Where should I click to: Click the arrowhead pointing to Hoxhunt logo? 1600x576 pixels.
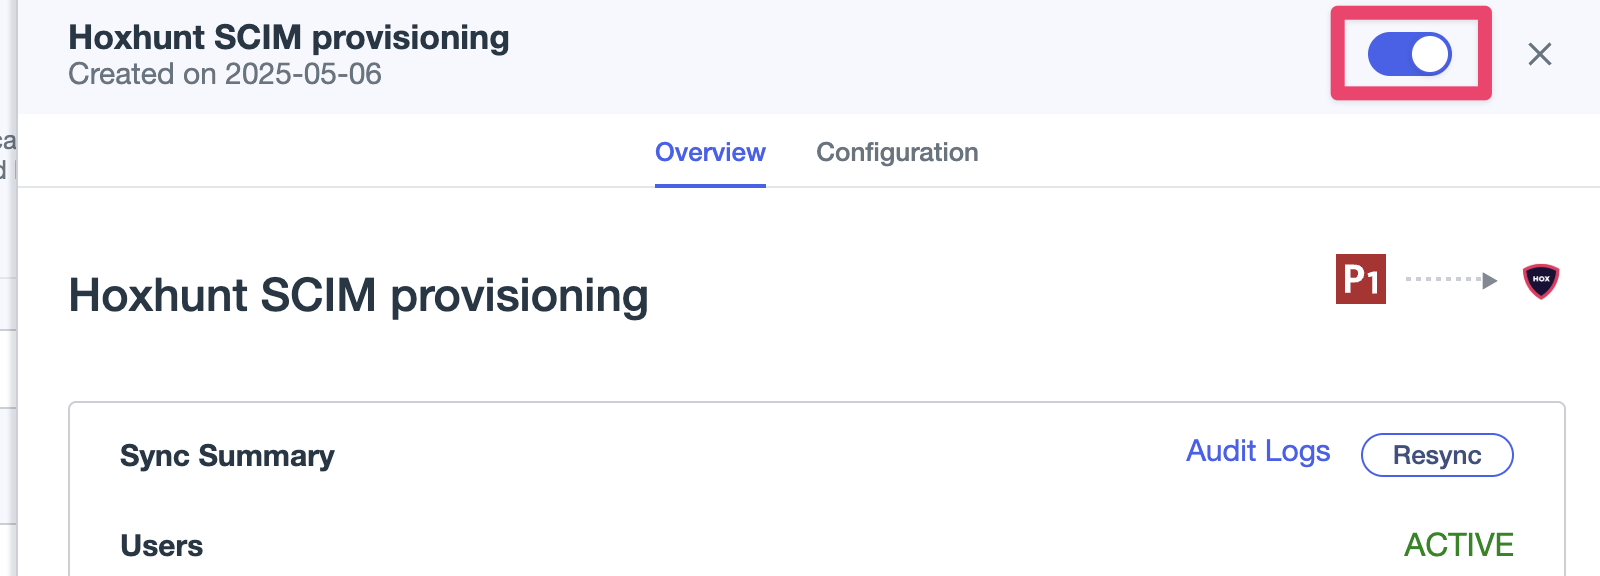click(x=1490, y=280)
